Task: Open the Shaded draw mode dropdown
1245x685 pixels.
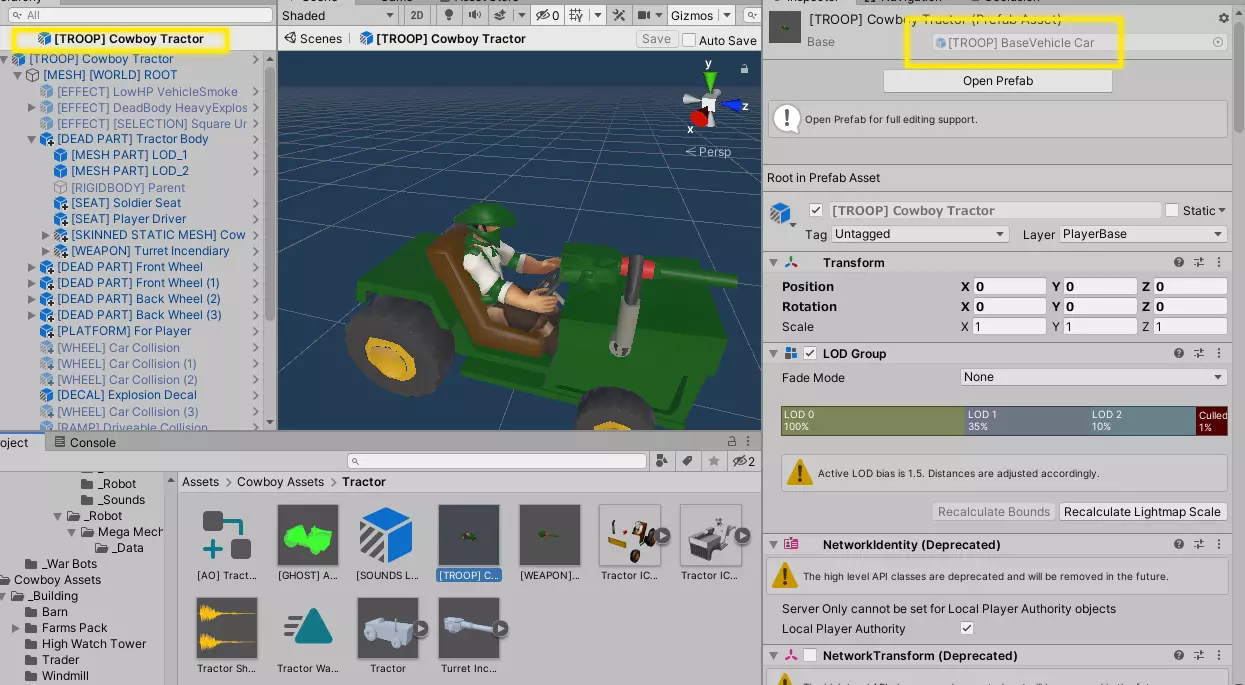Action: click(338, 15)
